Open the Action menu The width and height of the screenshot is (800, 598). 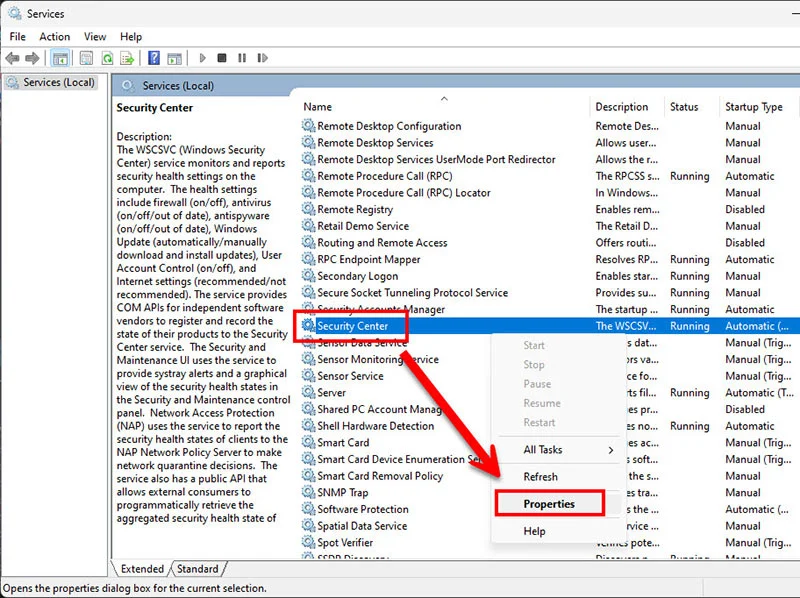pos(55,37)
